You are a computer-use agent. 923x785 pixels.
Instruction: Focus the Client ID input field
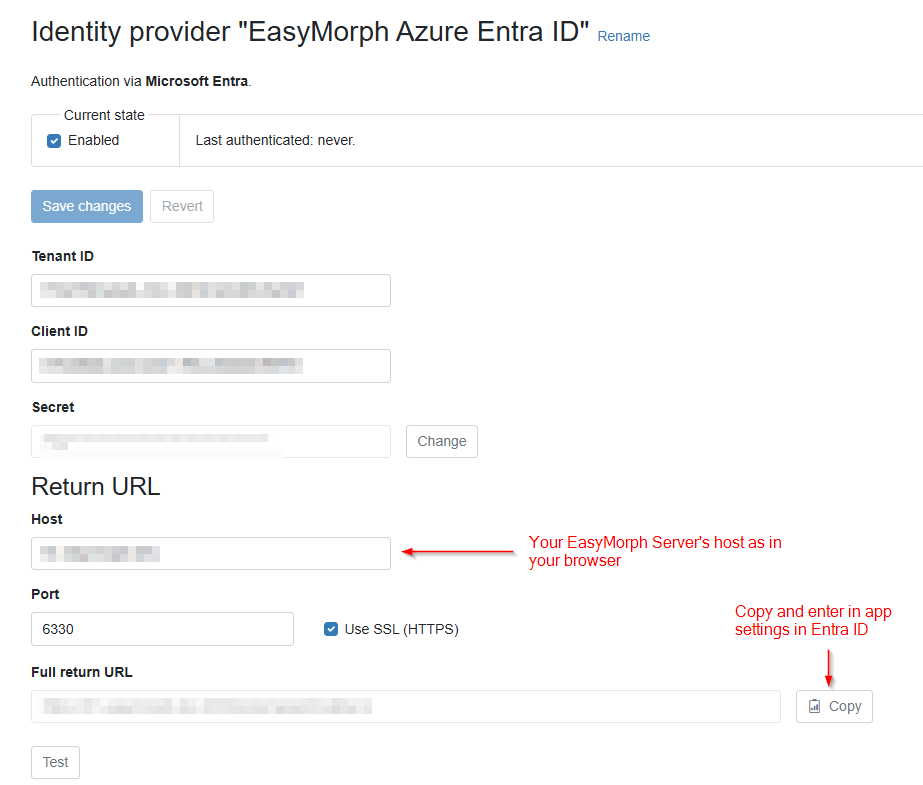coord(211,366)
